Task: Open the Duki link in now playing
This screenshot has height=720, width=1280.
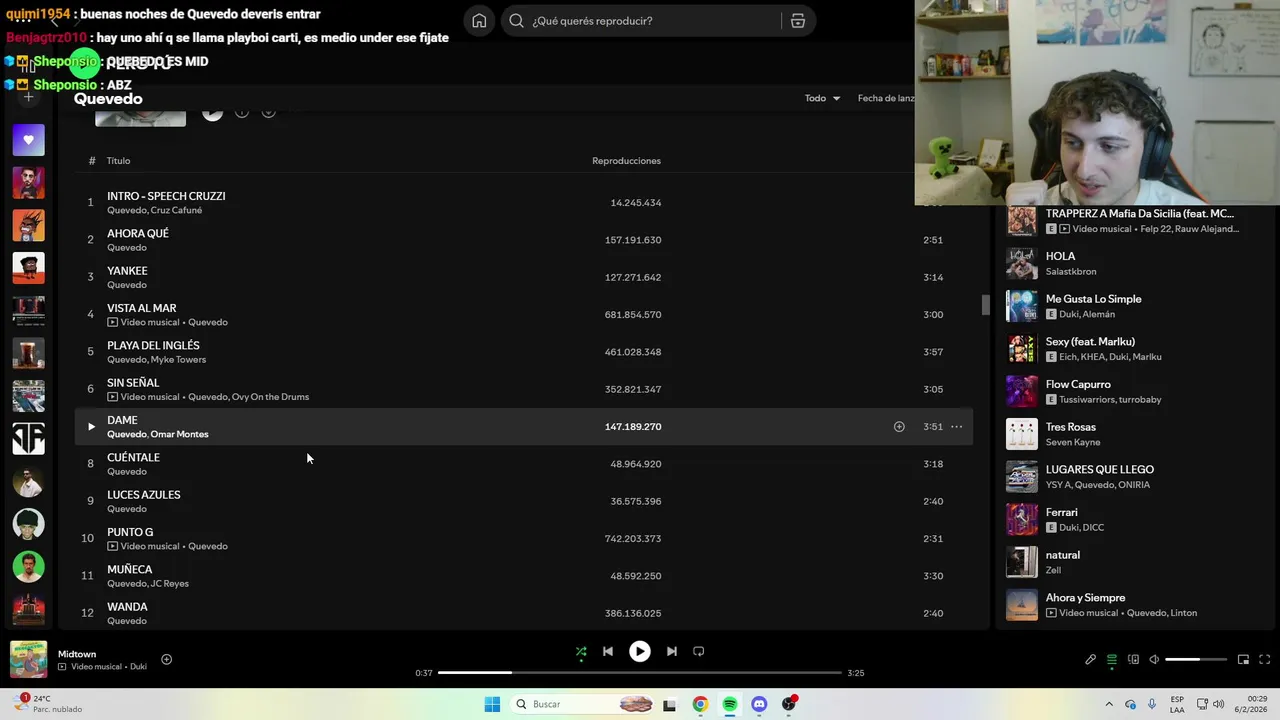Action: [138, 667]
